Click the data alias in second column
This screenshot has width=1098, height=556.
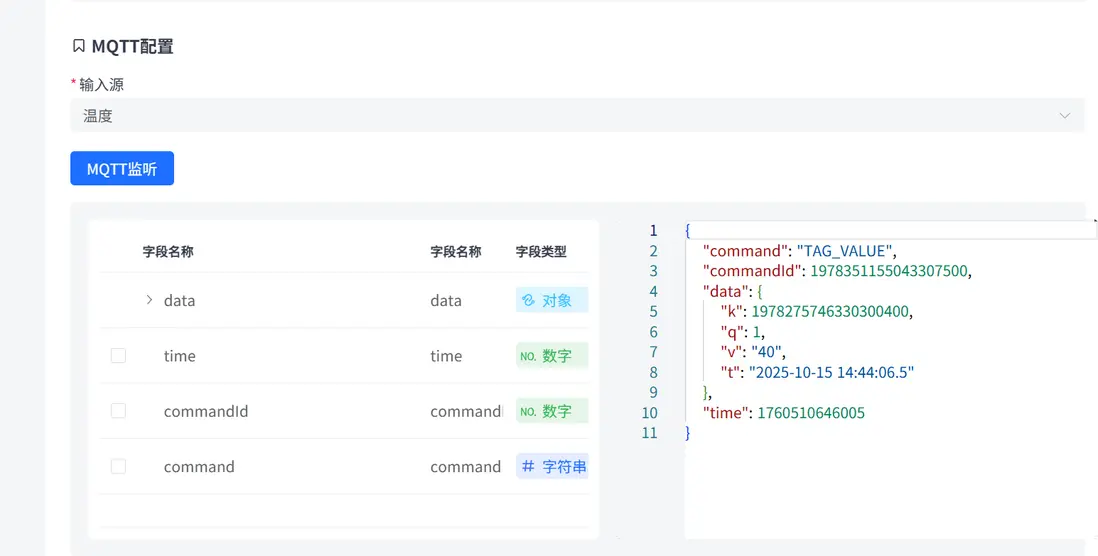tap(446, 300)
